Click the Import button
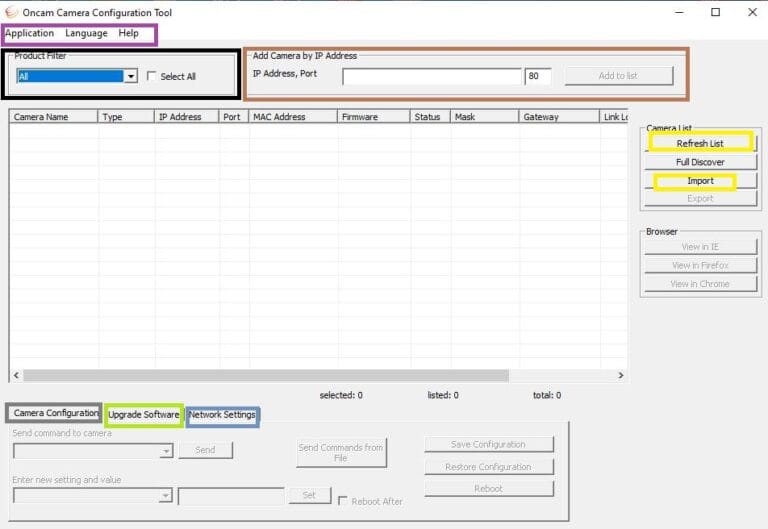The width and height of the screenshot is (768, 529). (x=699, y=181)
